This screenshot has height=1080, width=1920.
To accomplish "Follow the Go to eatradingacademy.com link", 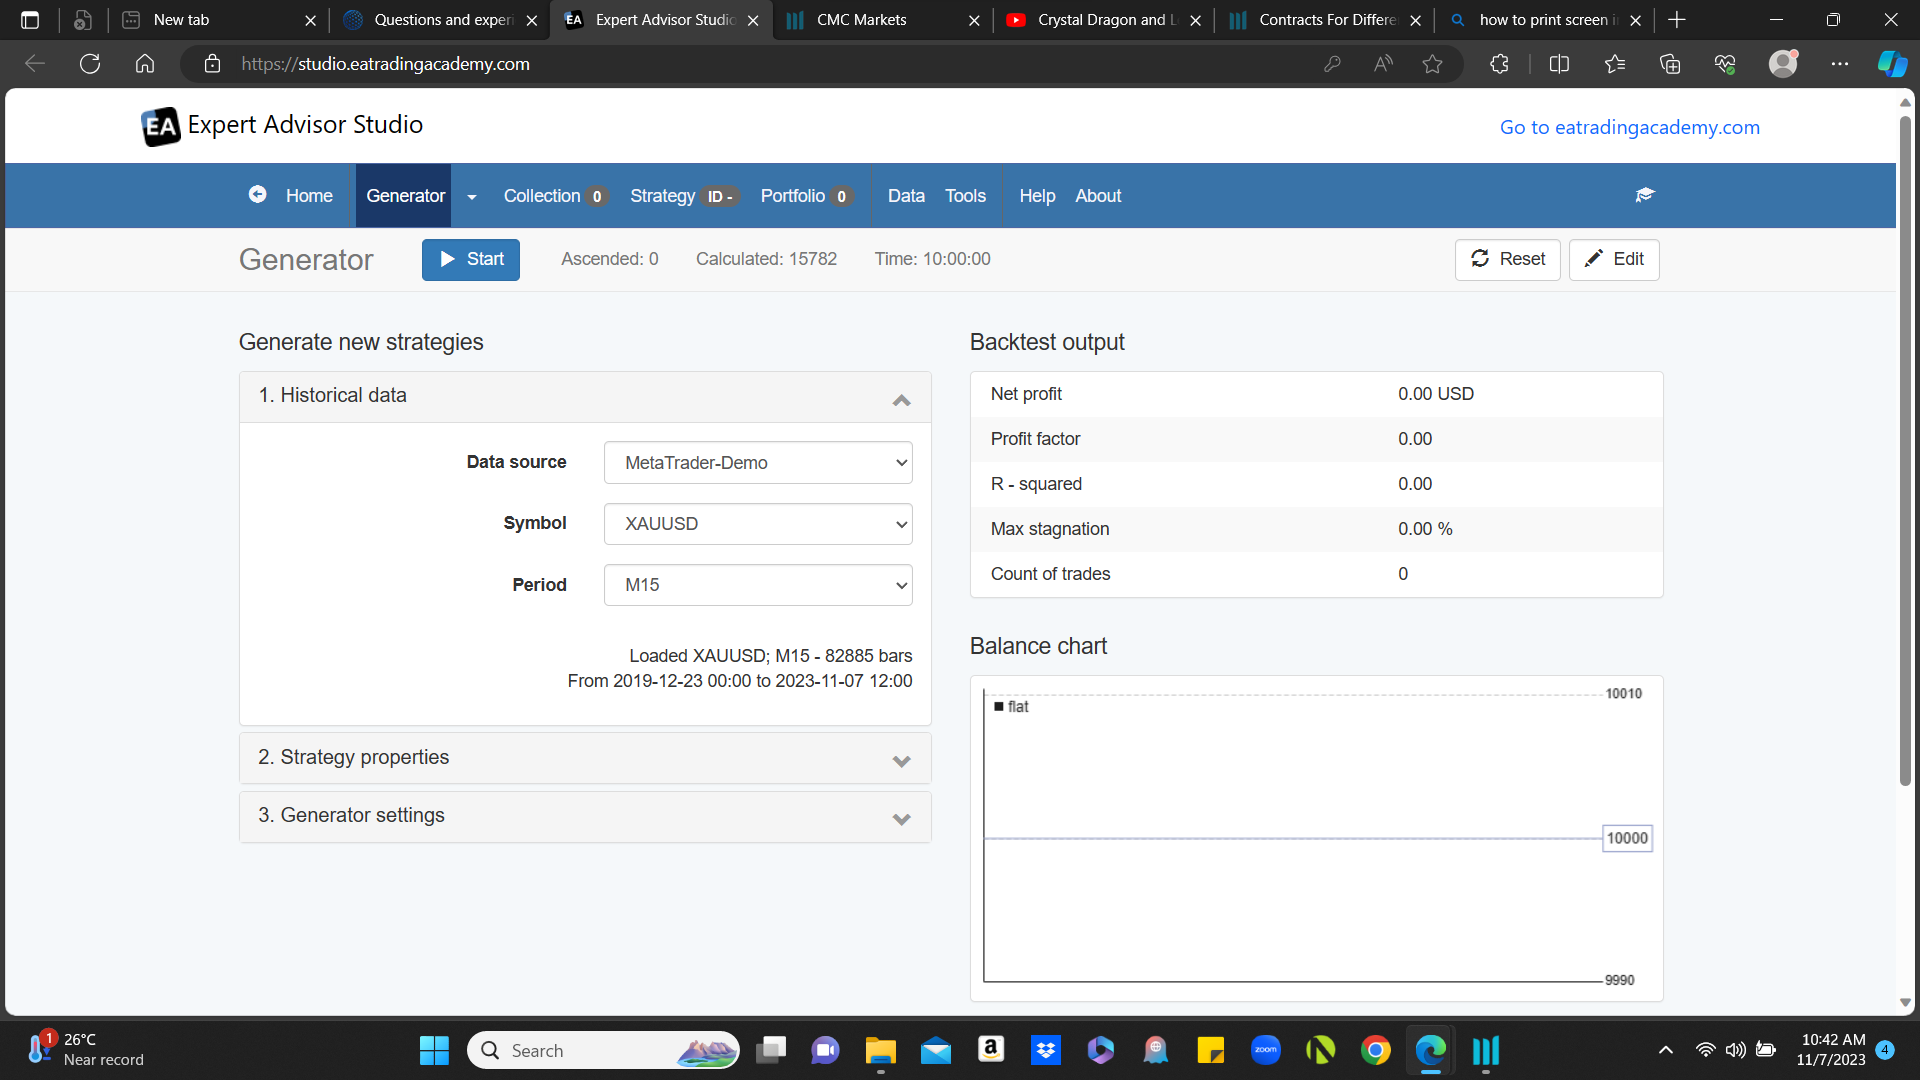I will click(1630, 127).
